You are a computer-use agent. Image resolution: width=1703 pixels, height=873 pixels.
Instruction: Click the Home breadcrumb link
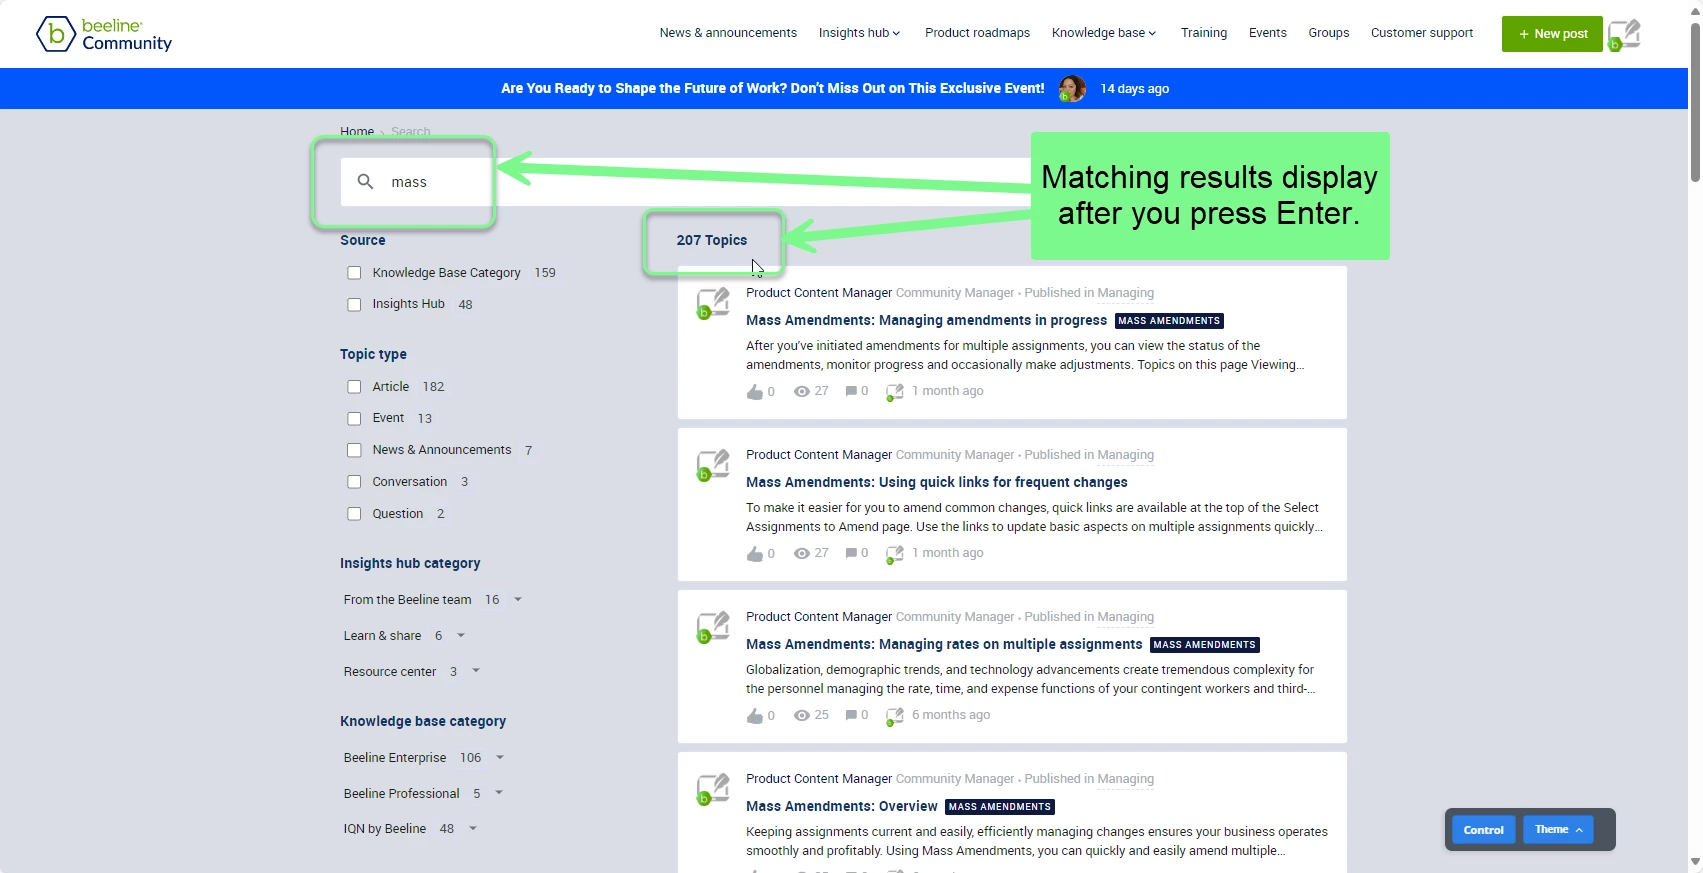pos(356,131)
